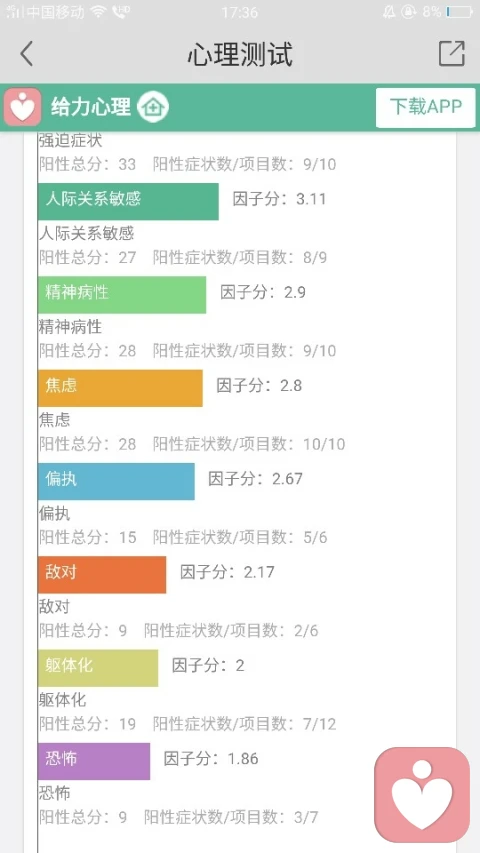
Task: Tap the floating pink heart app icon
Action: point(422,794)
